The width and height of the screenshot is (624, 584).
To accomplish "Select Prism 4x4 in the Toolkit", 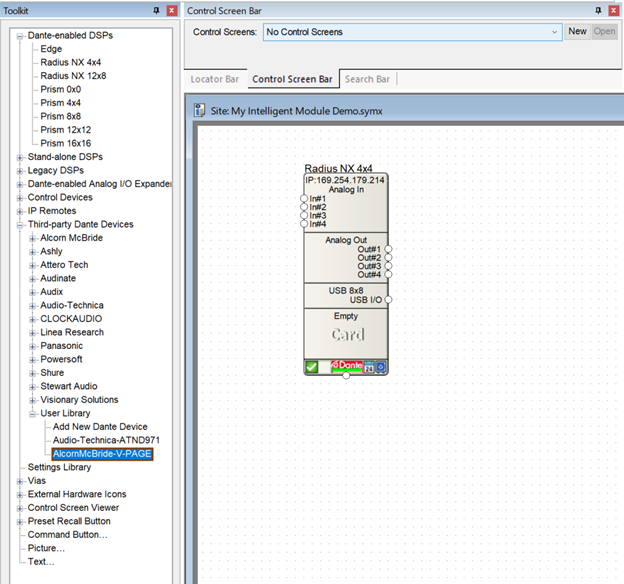I will [60, 103].
